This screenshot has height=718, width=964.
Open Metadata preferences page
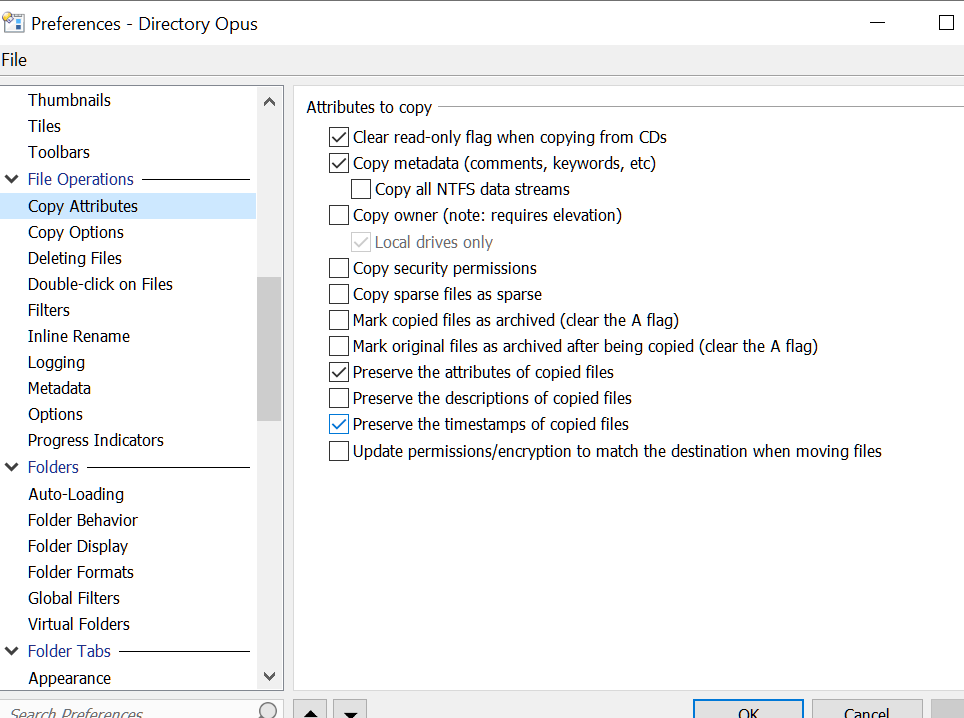click(59, 389)
